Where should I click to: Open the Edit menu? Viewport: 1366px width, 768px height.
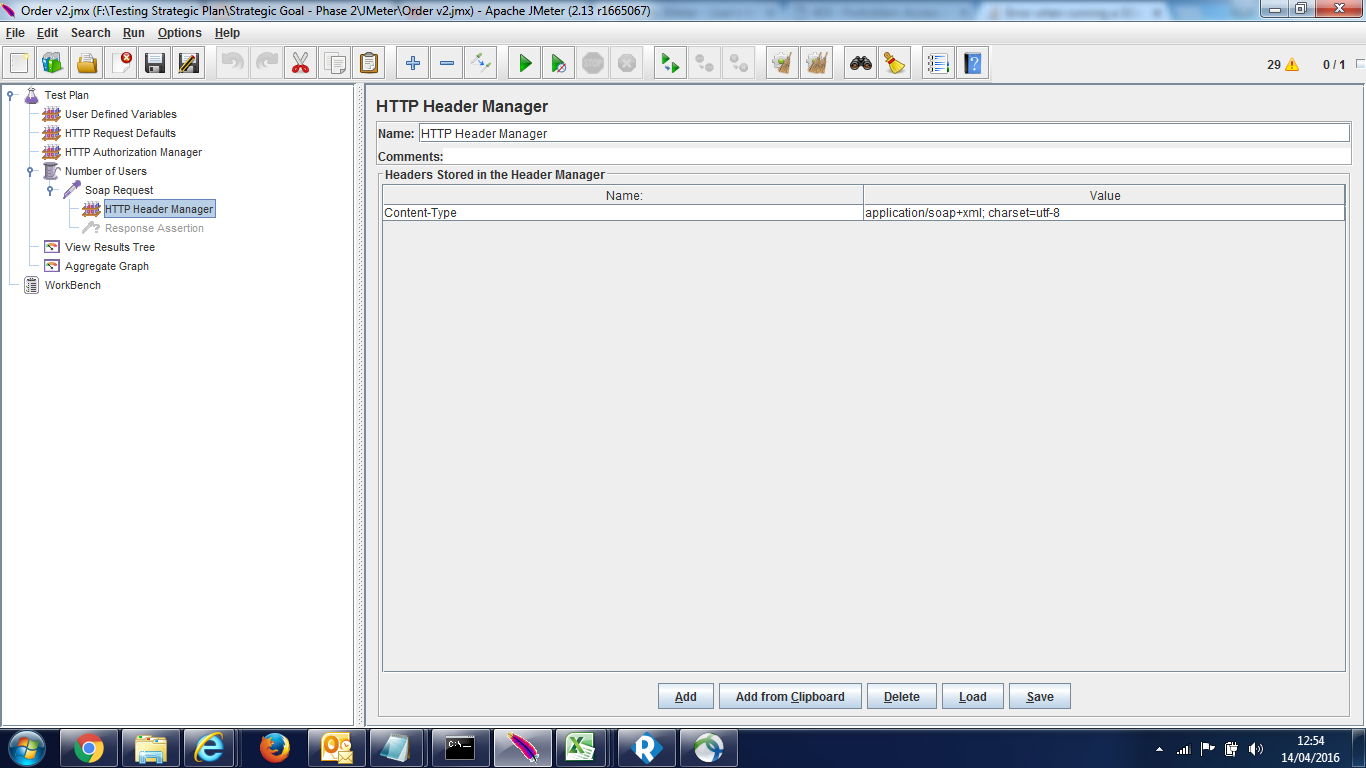(x=47, y=33)
